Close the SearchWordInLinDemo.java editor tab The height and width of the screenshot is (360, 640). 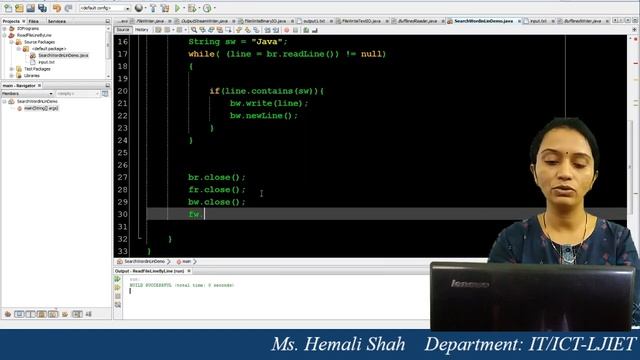point(519,21)
